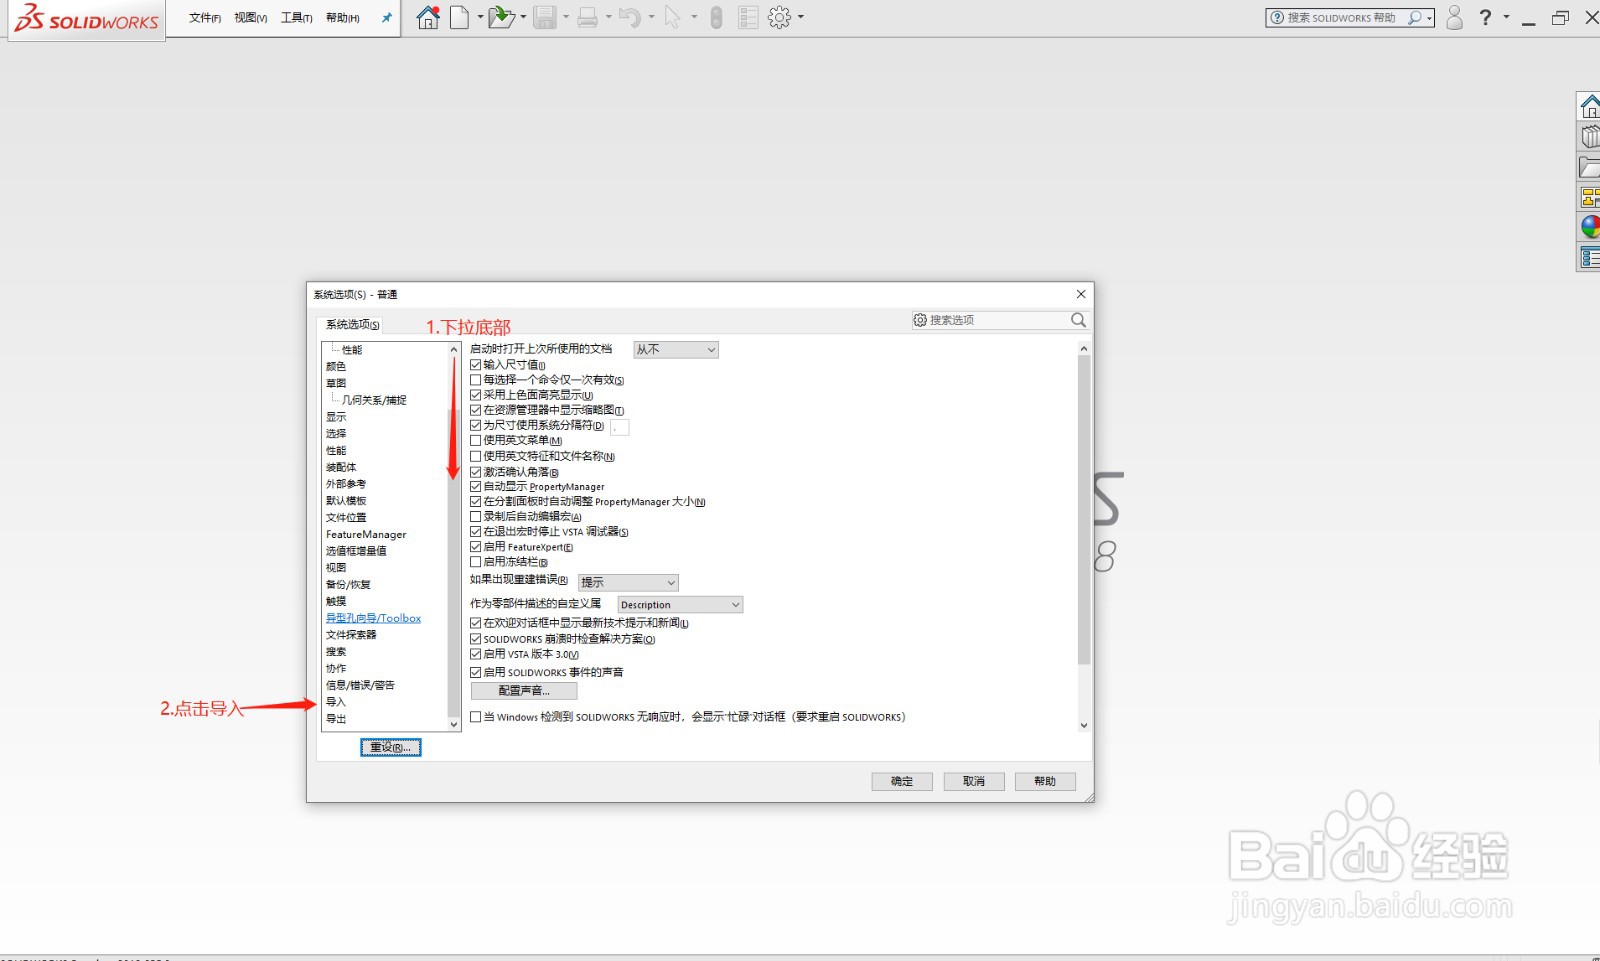Open Design Library icon in task pane
1600x961 pixels.
(x=1589, y=136)
